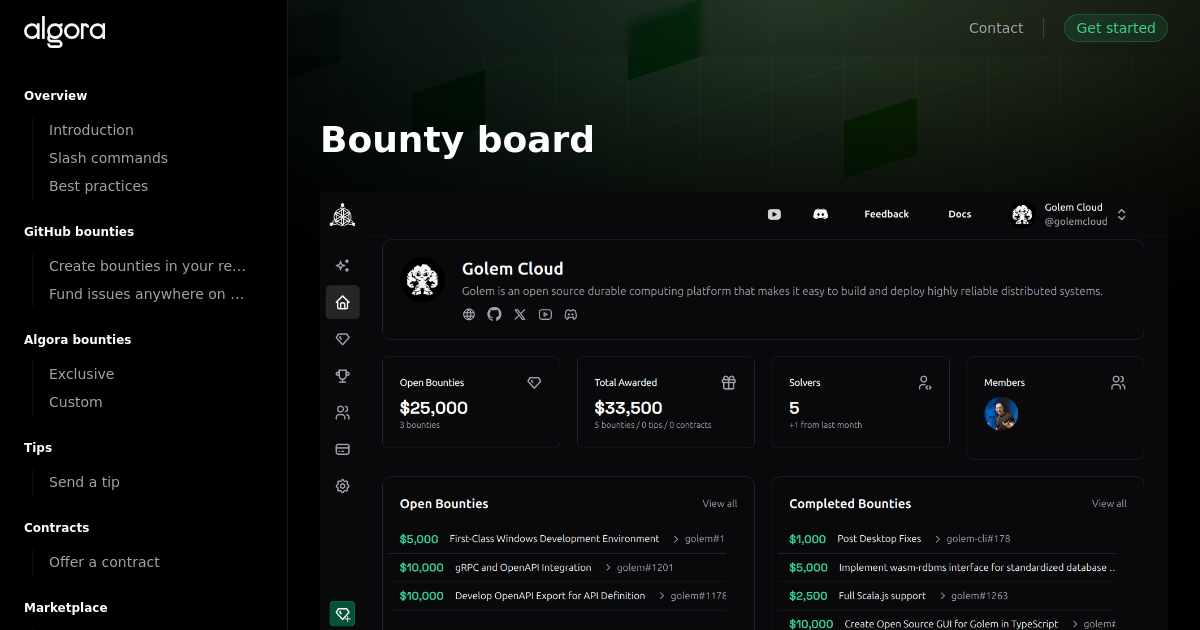Open settings via the gear icon in sidebar
Viewport: 1200px width, 630px height.
point(342,485)
